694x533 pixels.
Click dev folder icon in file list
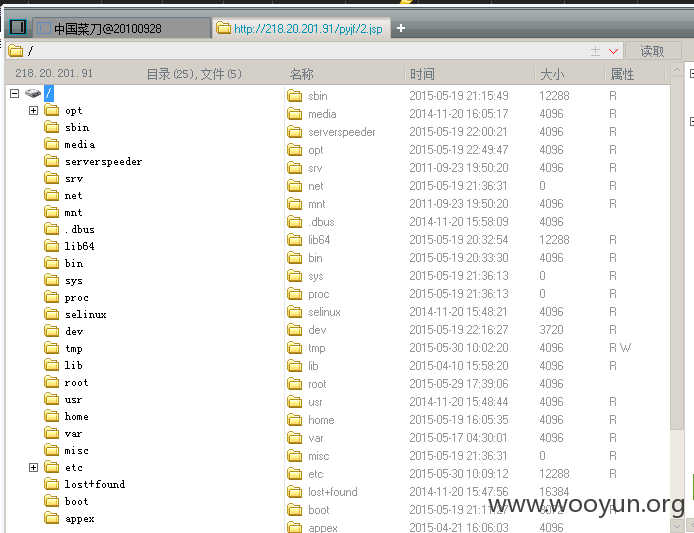(295, 330)
